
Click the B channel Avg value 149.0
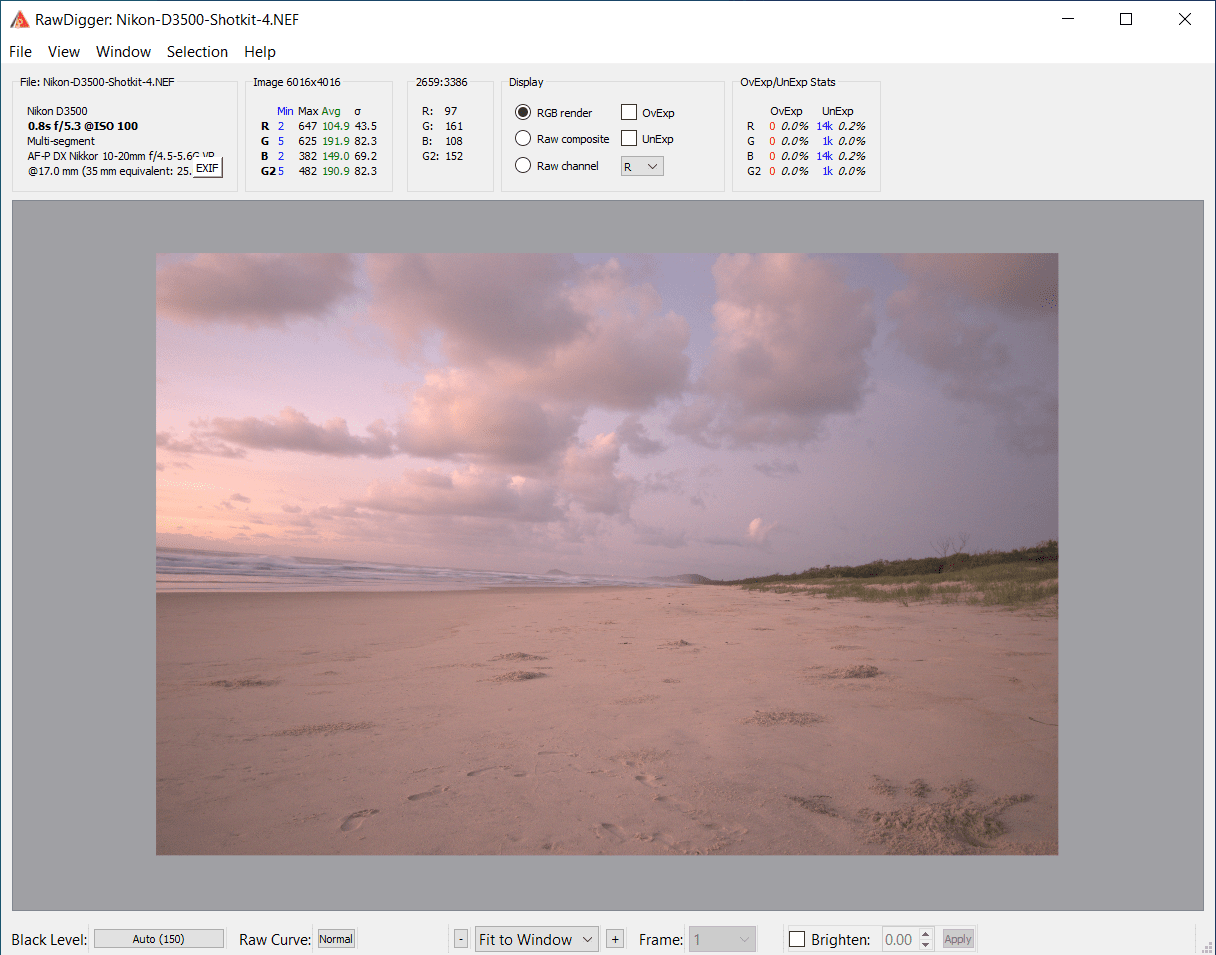(x=335, y=156)
